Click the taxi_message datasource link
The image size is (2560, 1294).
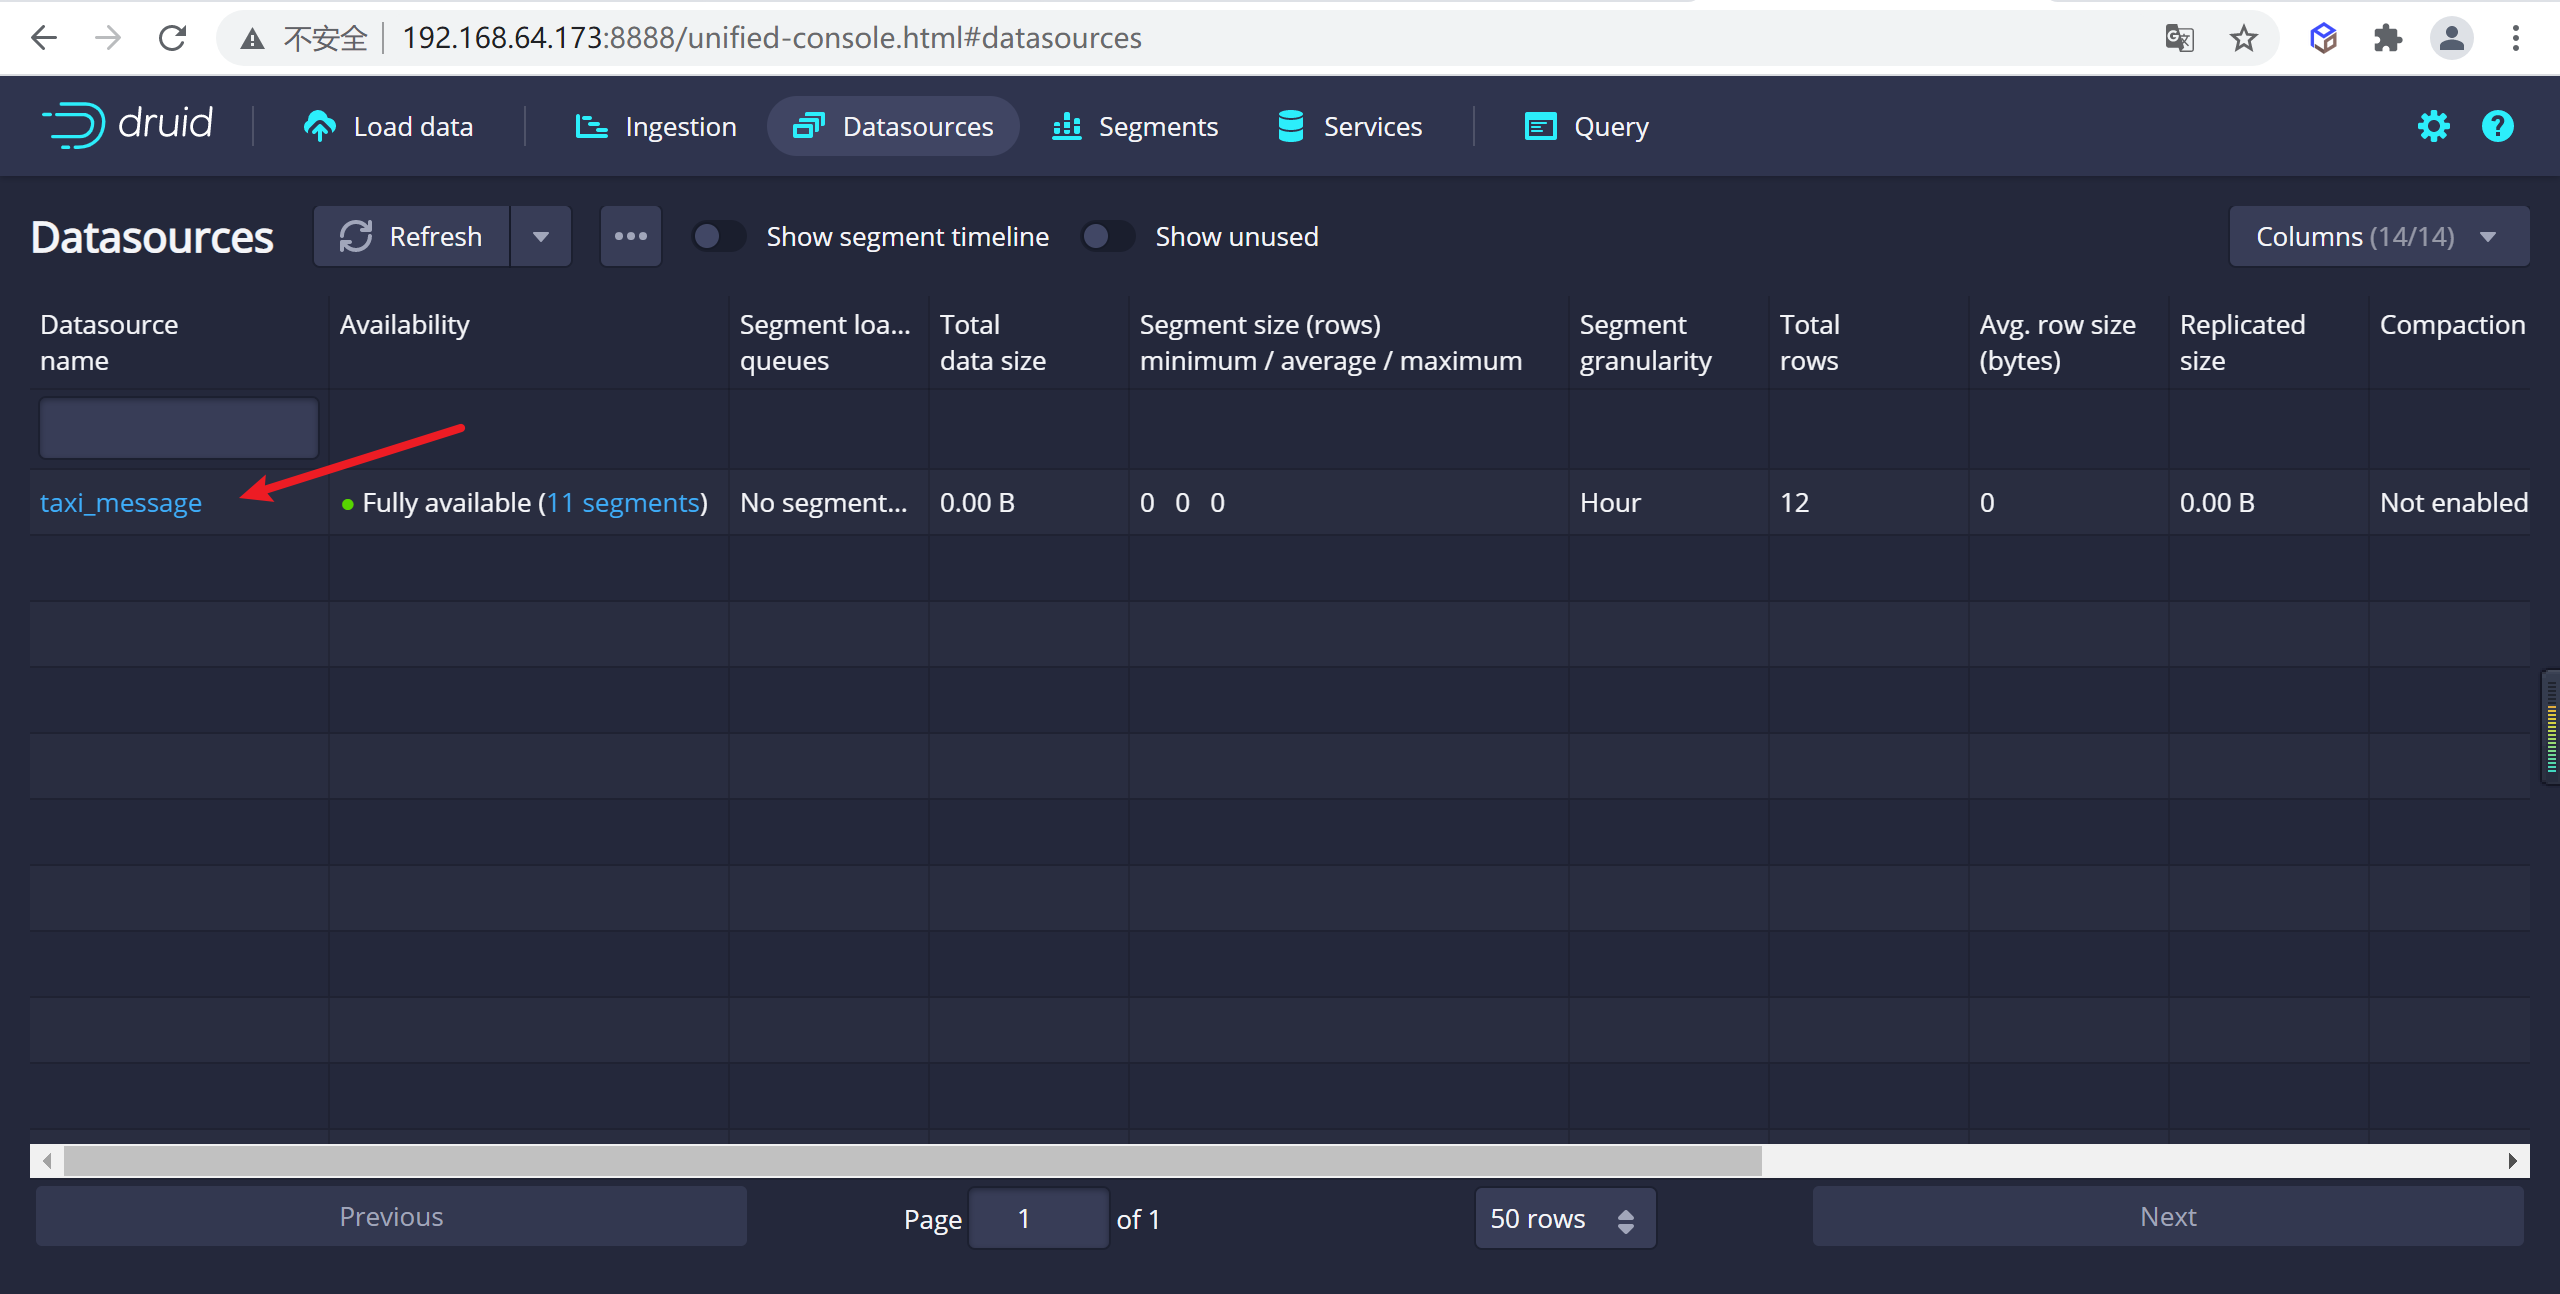tap(119, 502)
